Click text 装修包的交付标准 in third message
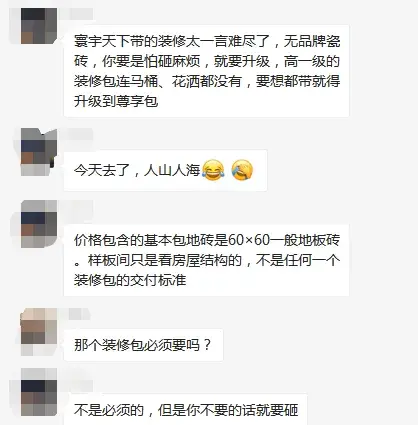 coord(130,280)
